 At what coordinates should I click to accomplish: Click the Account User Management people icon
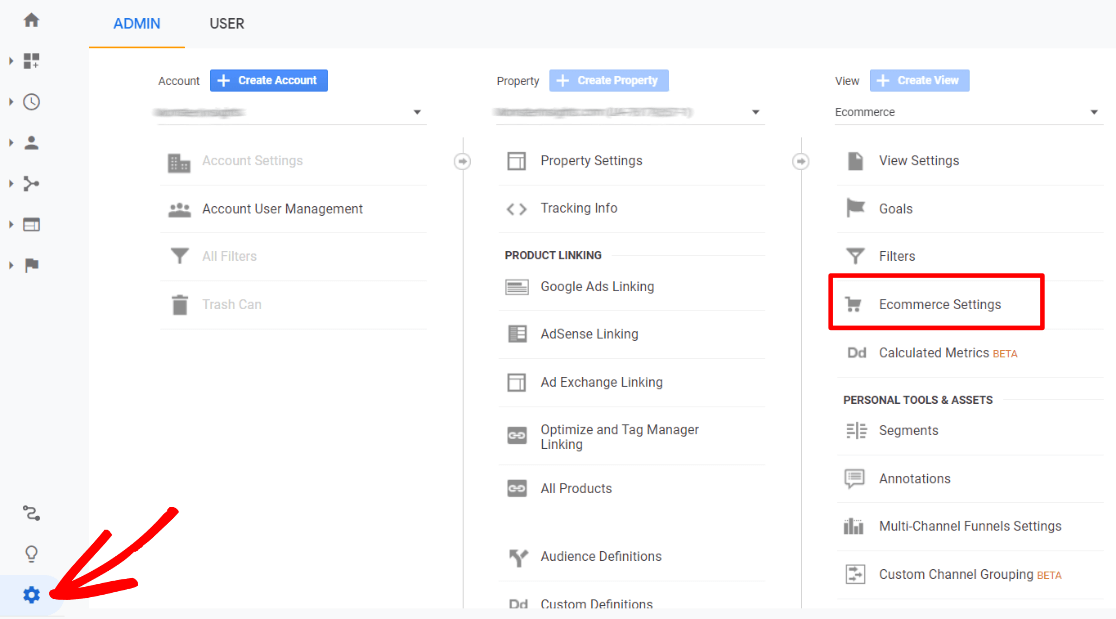[179, 210]
